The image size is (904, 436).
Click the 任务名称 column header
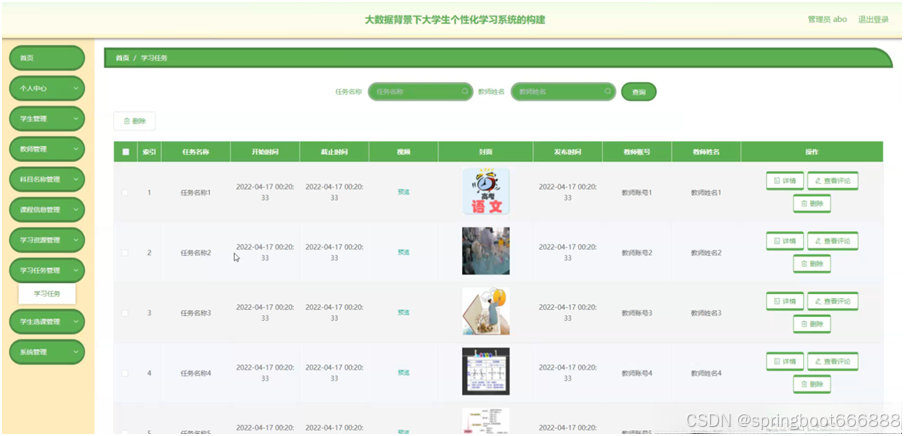pos(196,152)
